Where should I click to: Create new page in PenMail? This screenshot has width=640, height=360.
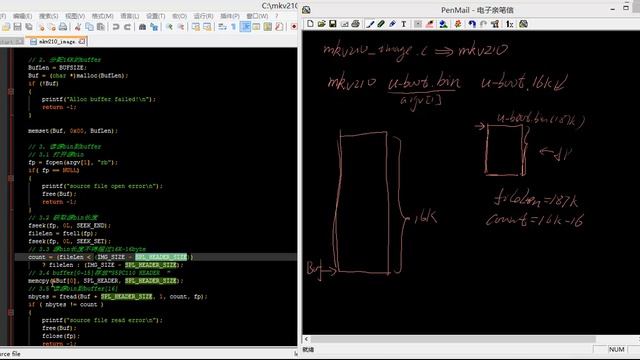(x=310, y=24)
